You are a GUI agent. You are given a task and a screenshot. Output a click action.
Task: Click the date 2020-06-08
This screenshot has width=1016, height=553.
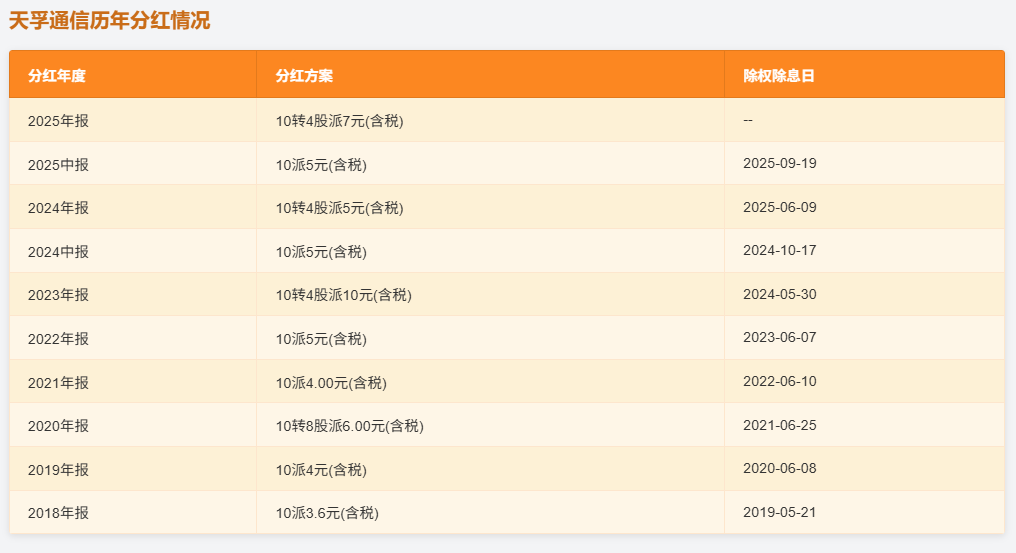pyautogui.click(x=779, y=468)
